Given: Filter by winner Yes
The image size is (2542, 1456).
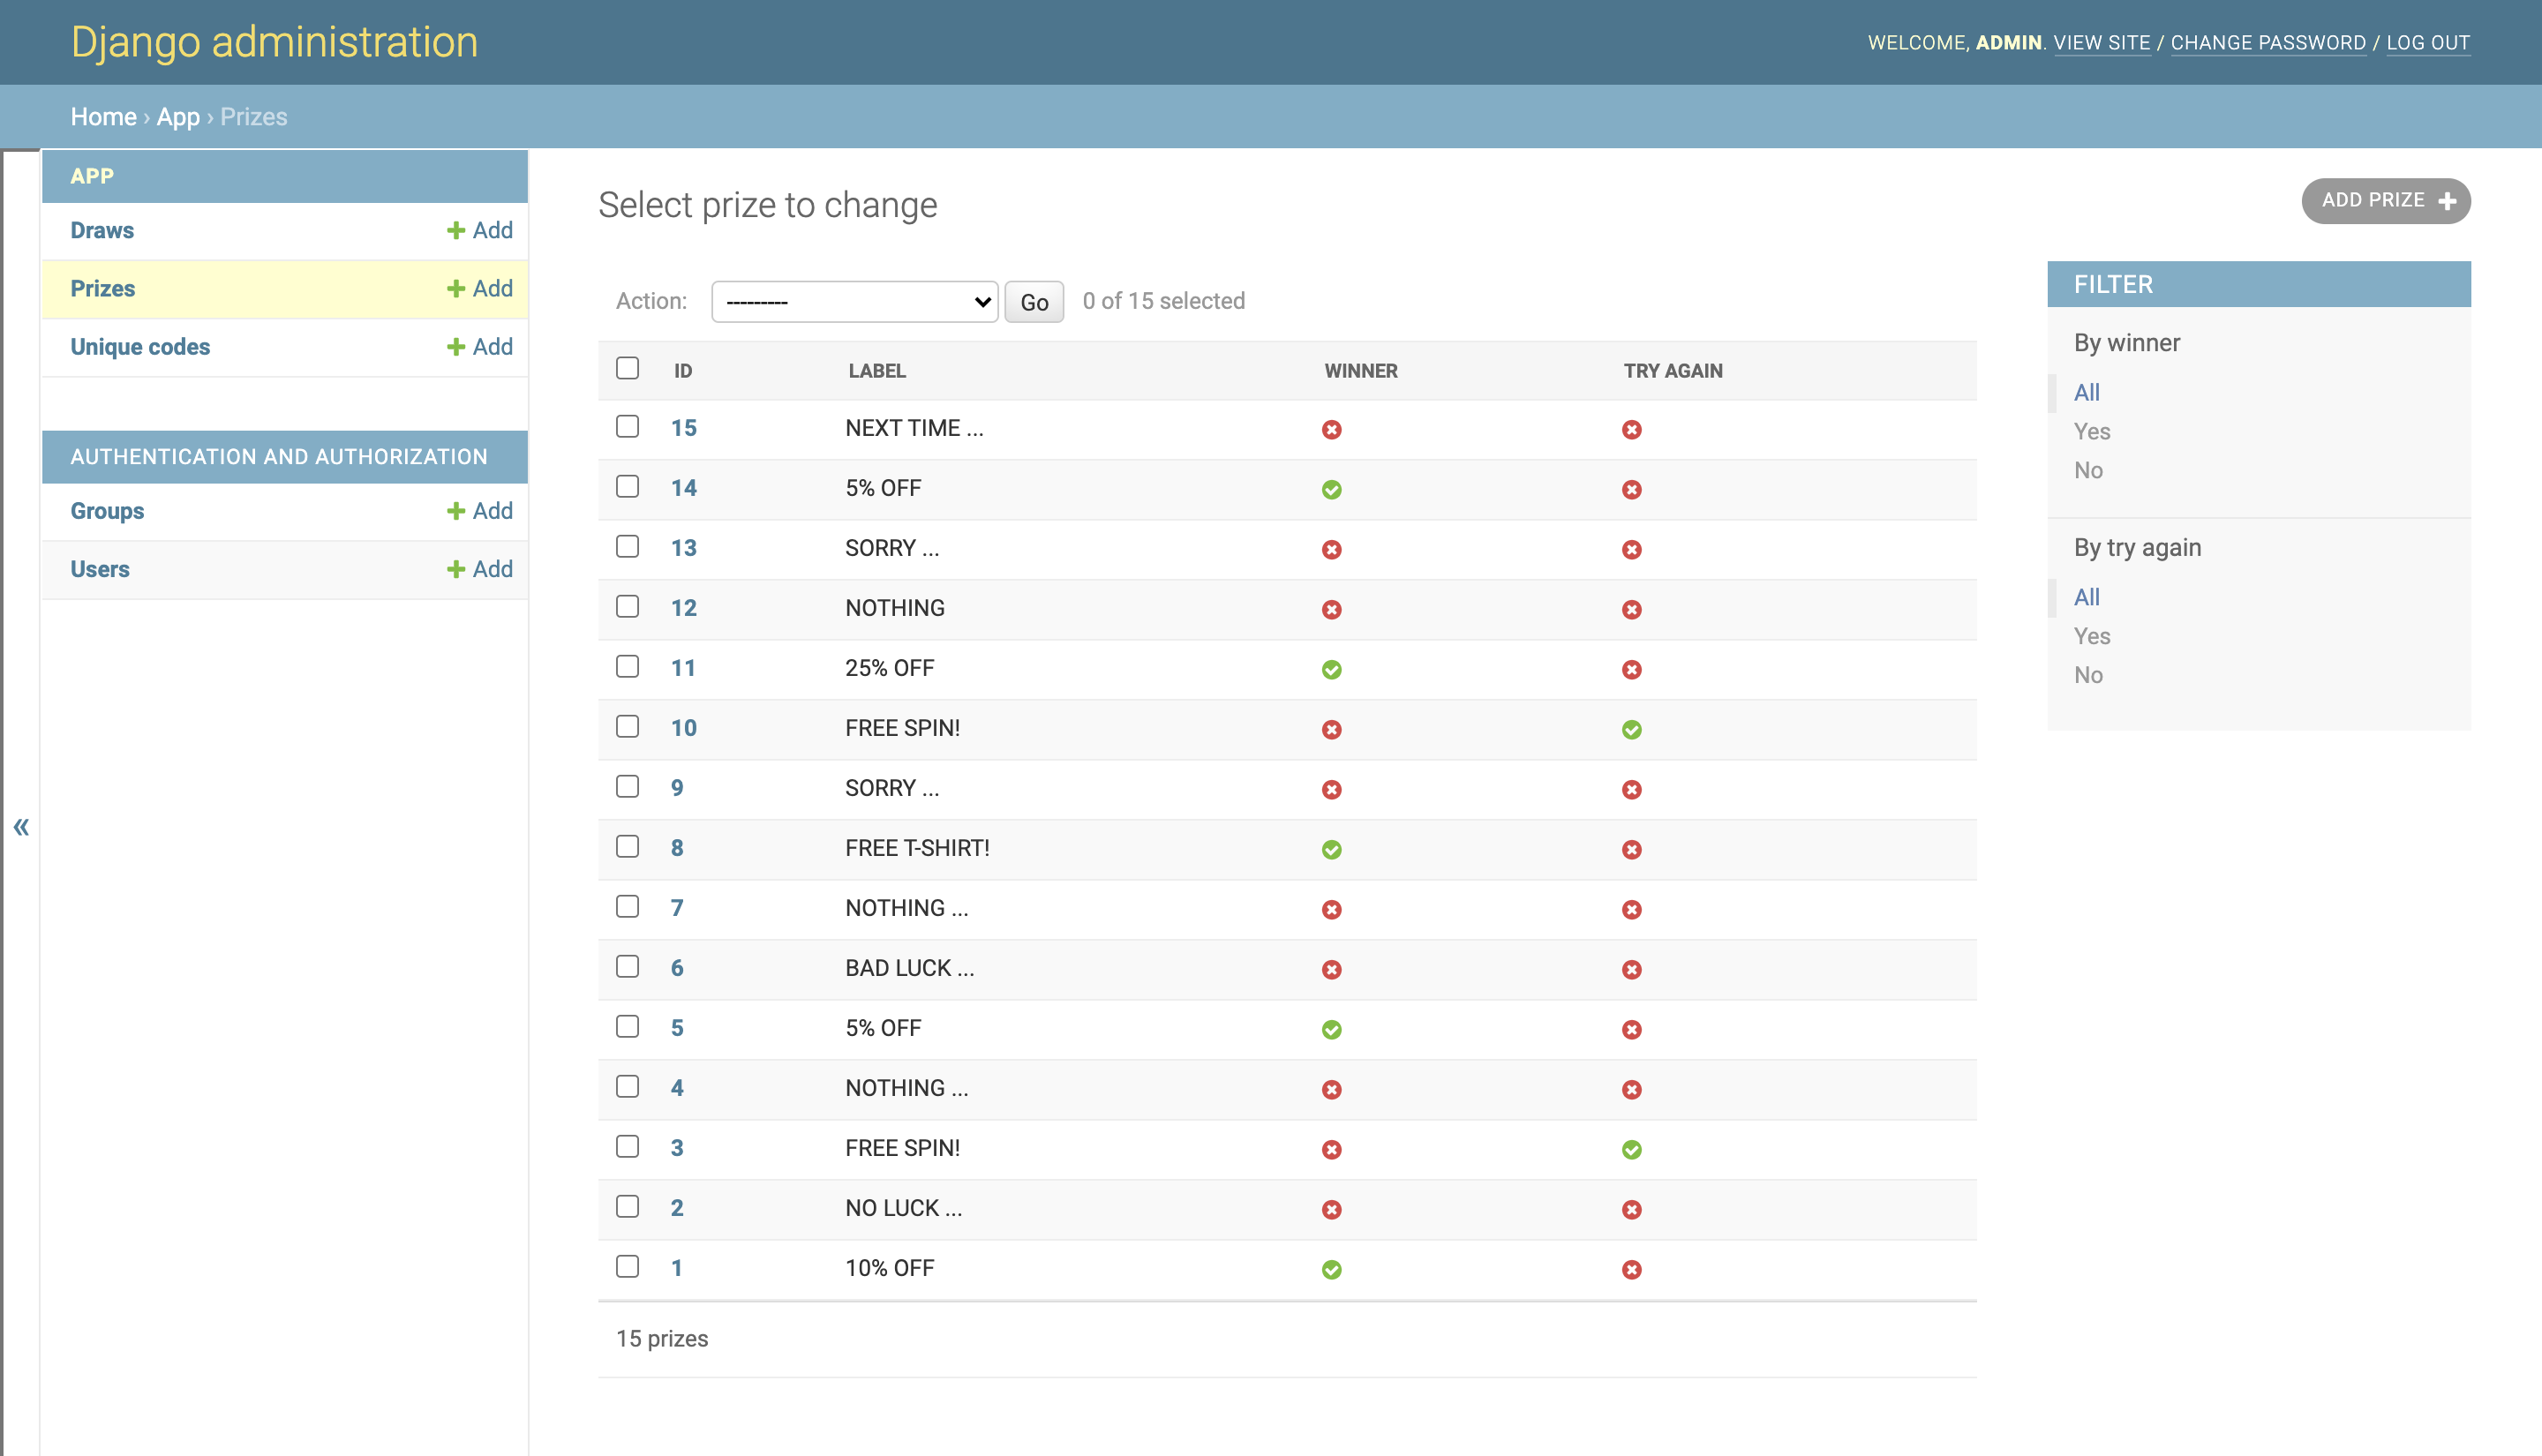Looking at the screenshot, I should pyautogui.click(x=2091, y=431).
